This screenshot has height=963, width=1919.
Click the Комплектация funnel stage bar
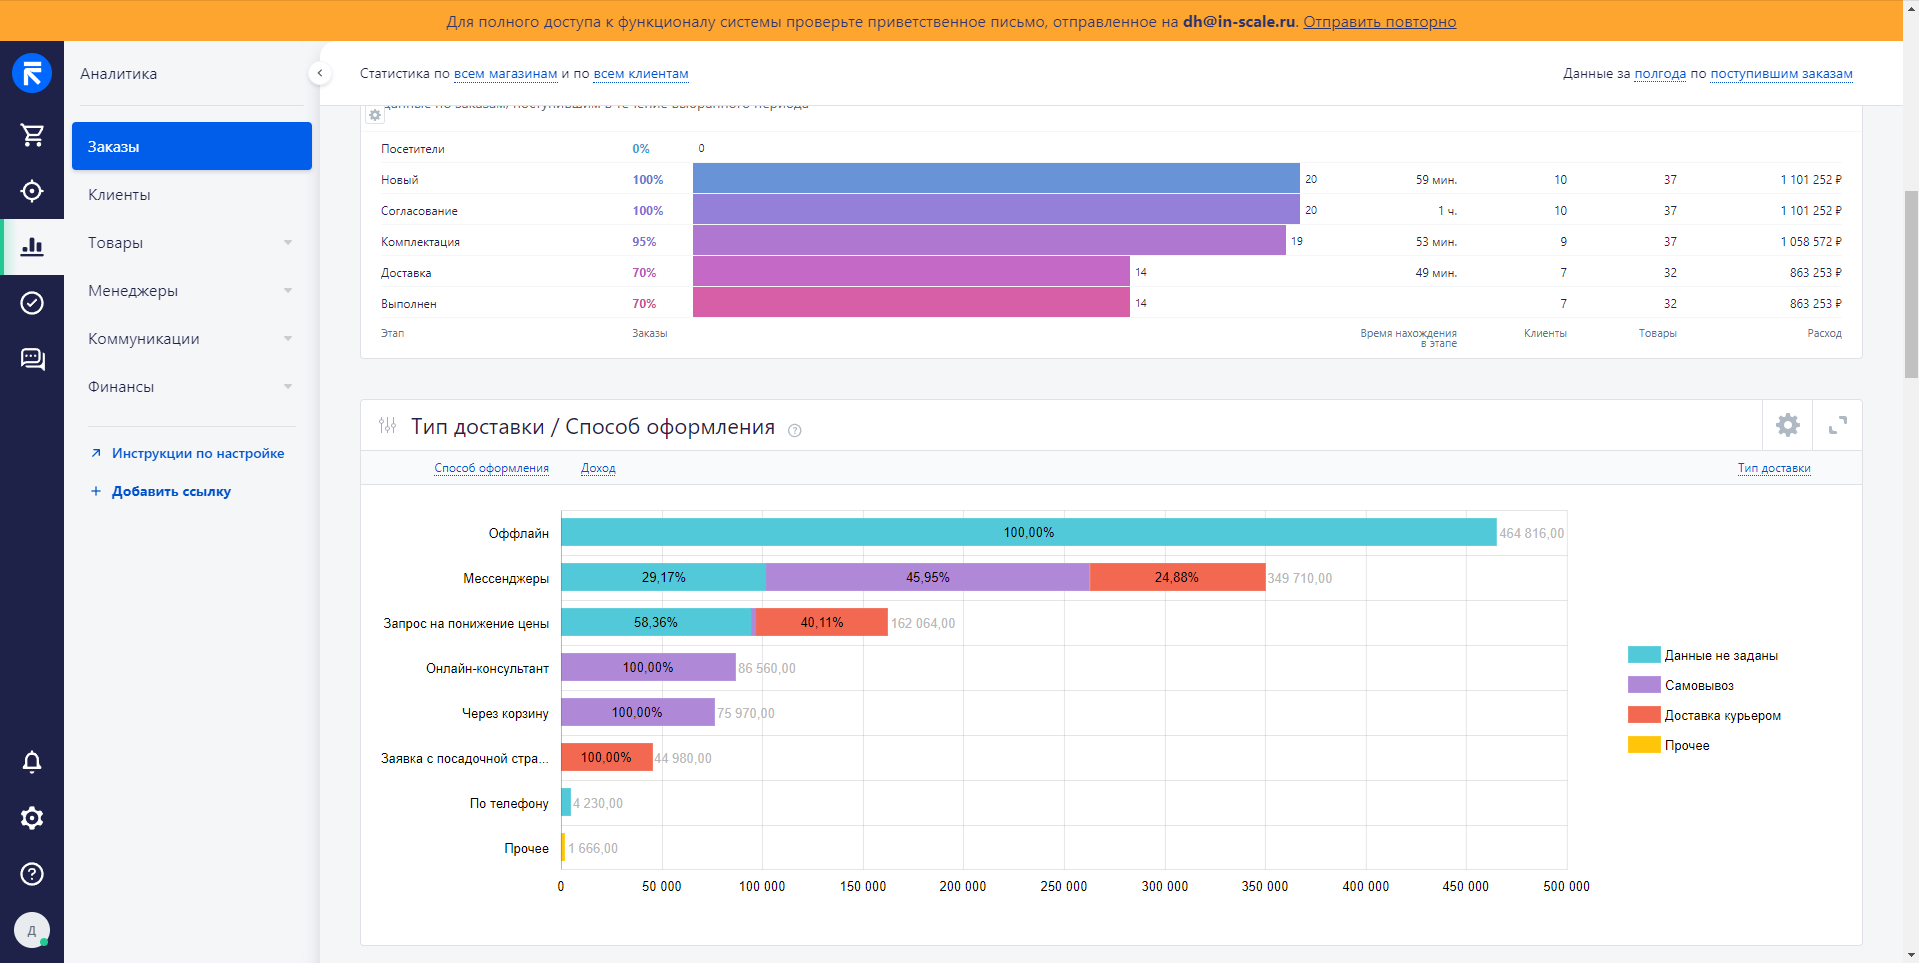[x=989, y=240]
